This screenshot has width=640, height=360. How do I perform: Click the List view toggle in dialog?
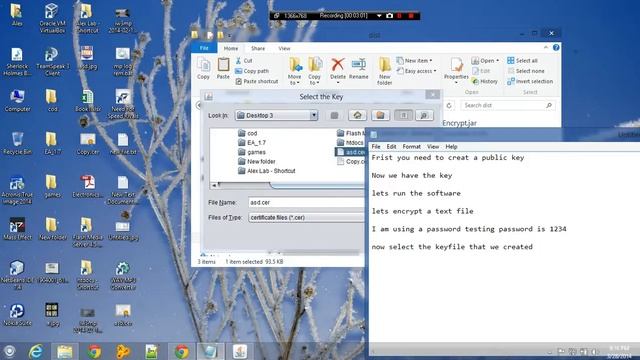point(403,116)
